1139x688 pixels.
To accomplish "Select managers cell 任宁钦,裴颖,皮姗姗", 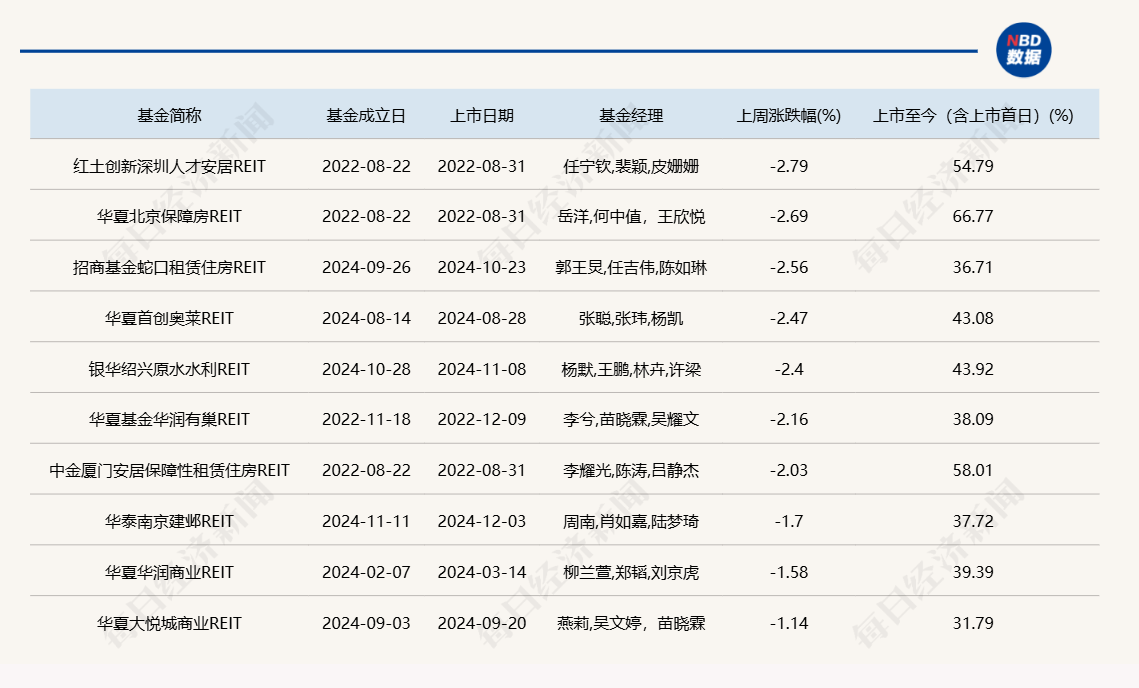I will 631,166.
